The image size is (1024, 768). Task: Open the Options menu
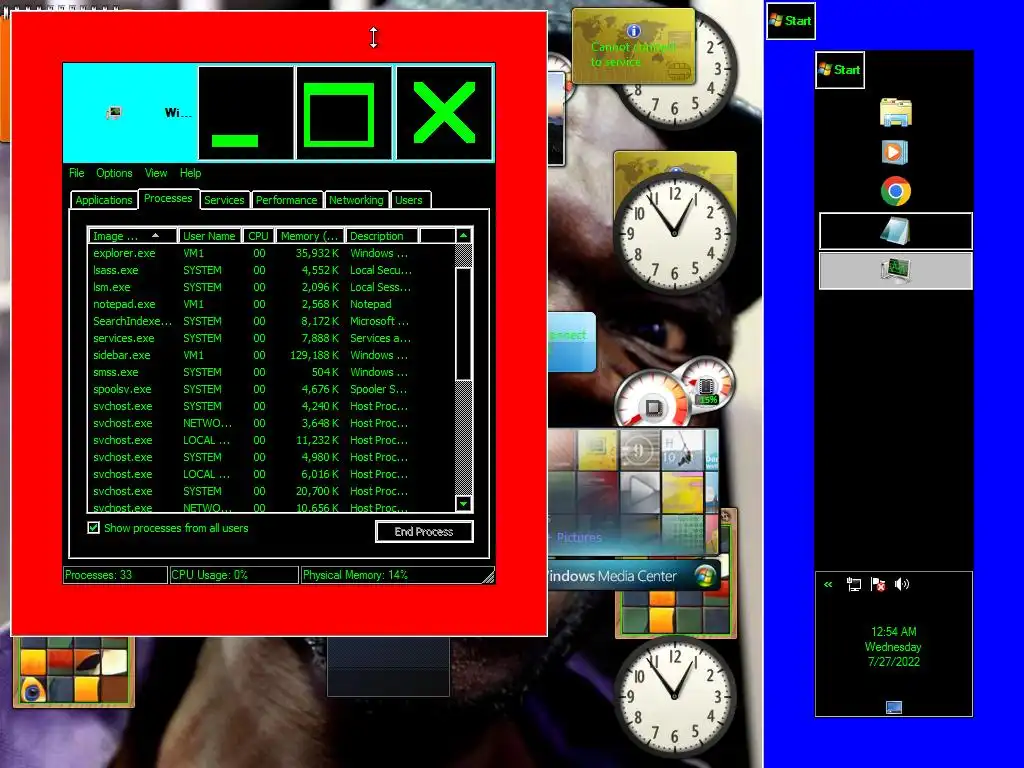click(114, 173)
